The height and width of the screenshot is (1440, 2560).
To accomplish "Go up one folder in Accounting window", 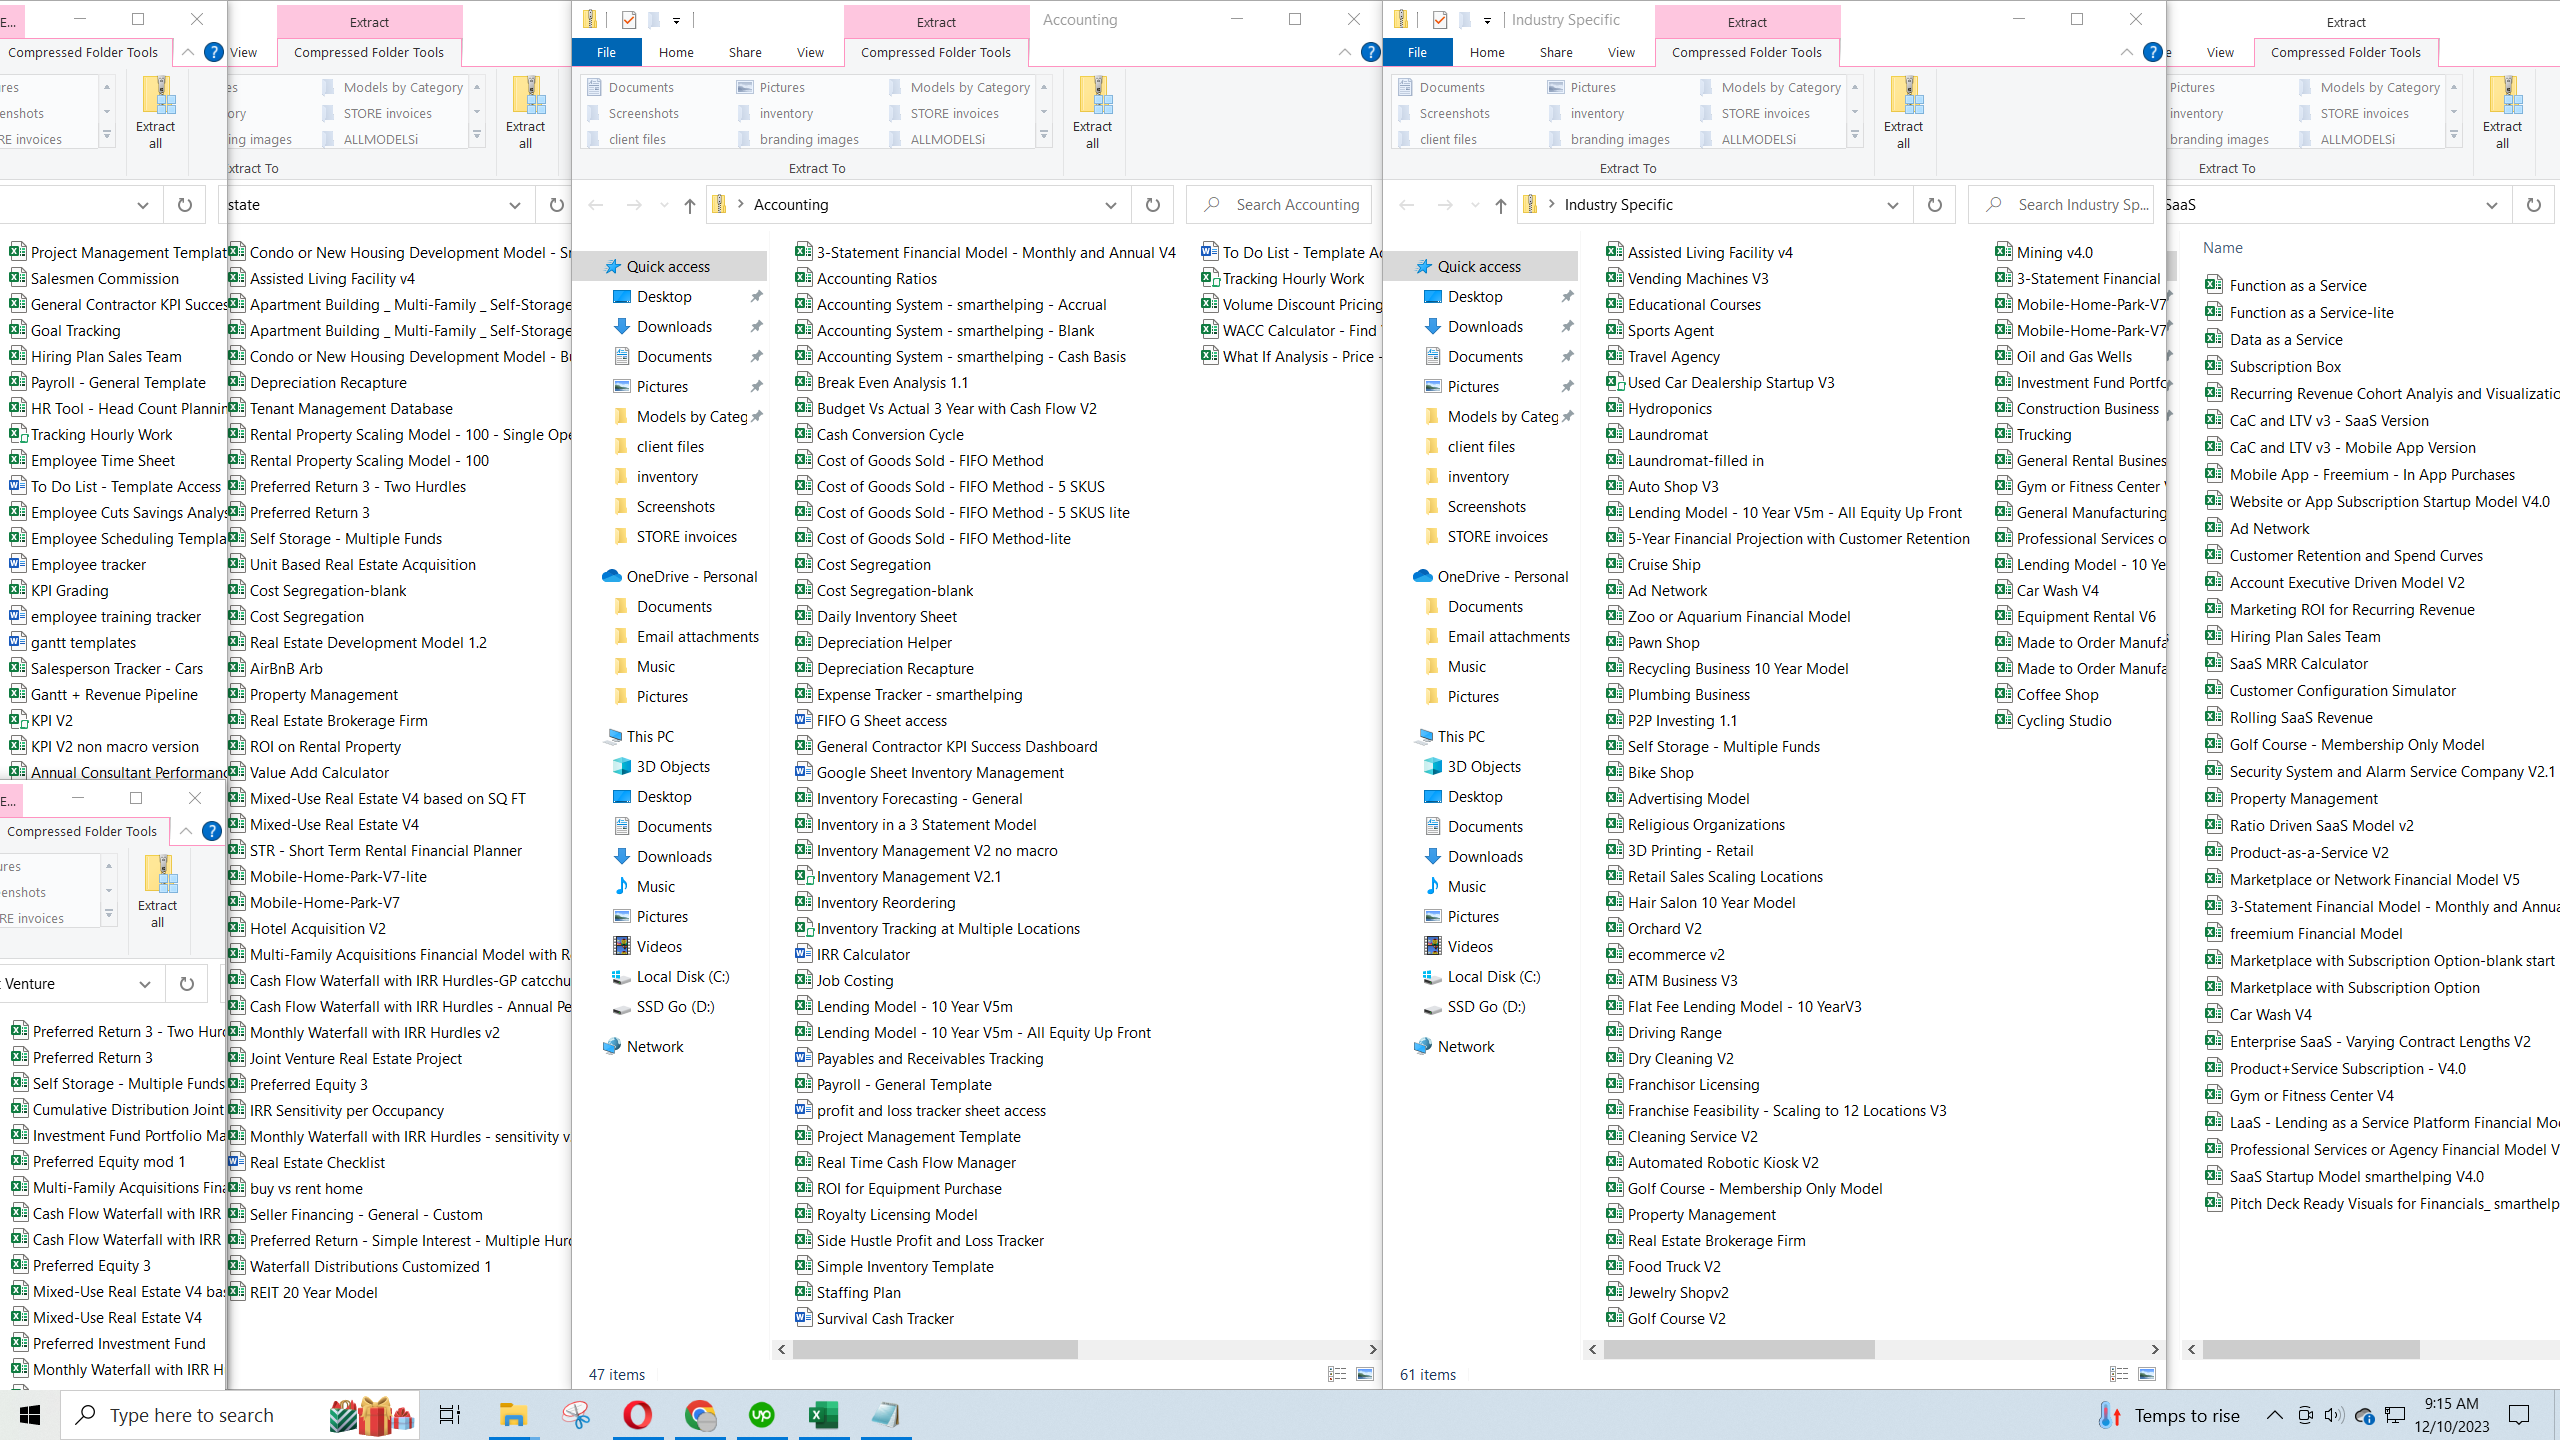I will click(689, 205).
